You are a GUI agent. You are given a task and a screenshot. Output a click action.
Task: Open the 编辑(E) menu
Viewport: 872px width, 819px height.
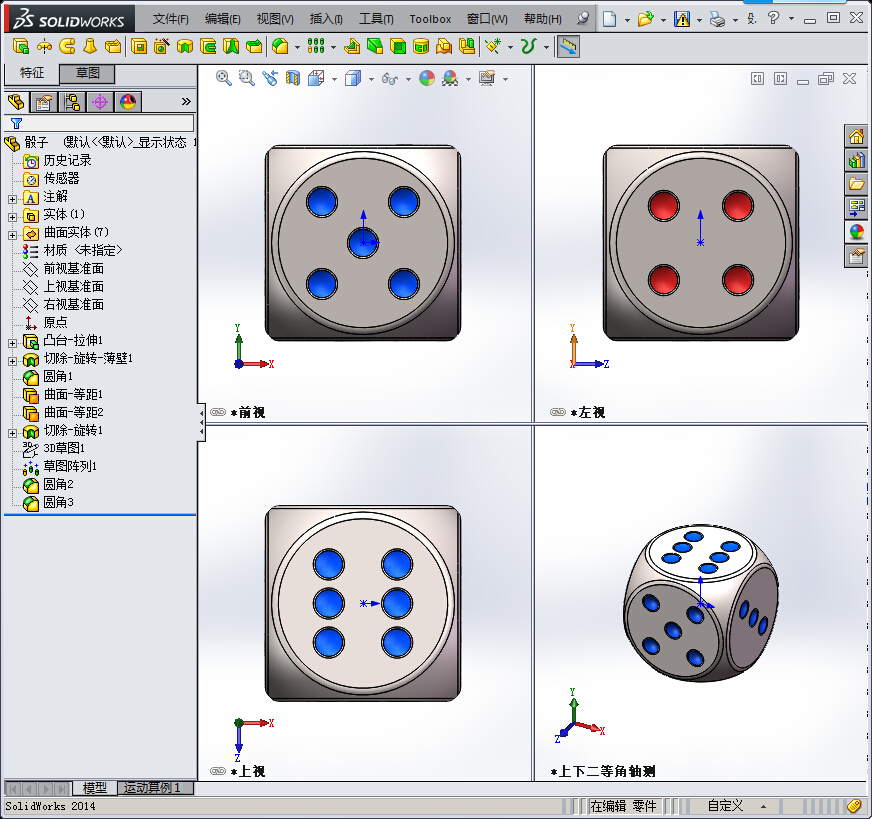pyautogui.click(x=222, y=19)
